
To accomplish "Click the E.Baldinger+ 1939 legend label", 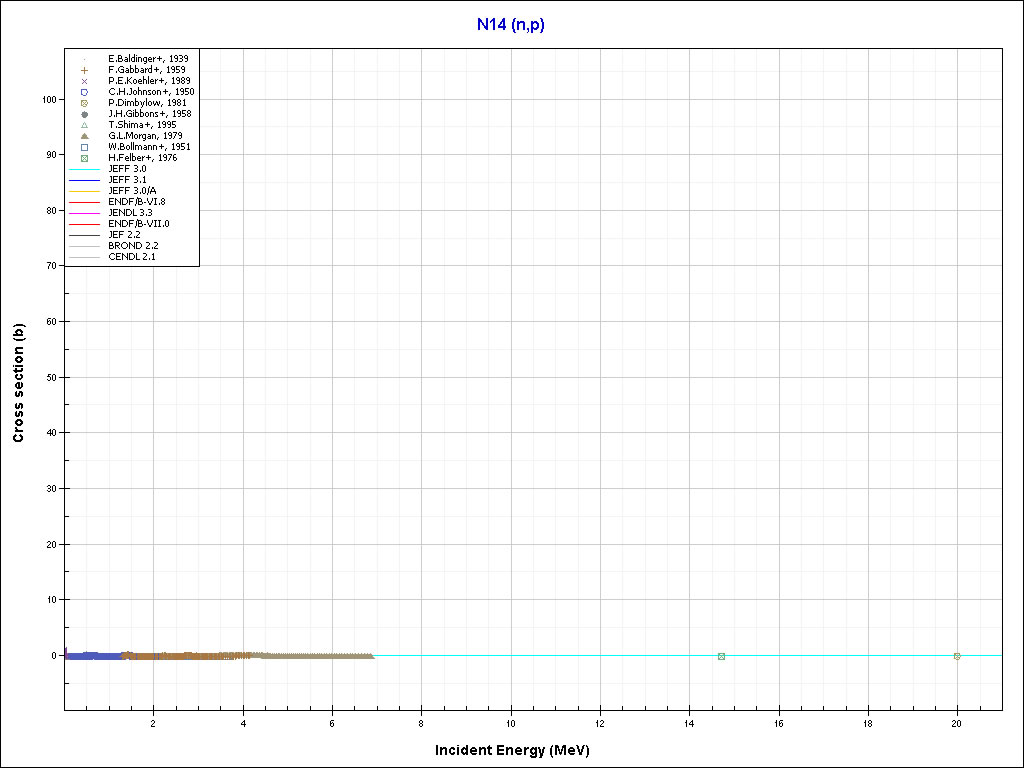I will click(148, 59).
